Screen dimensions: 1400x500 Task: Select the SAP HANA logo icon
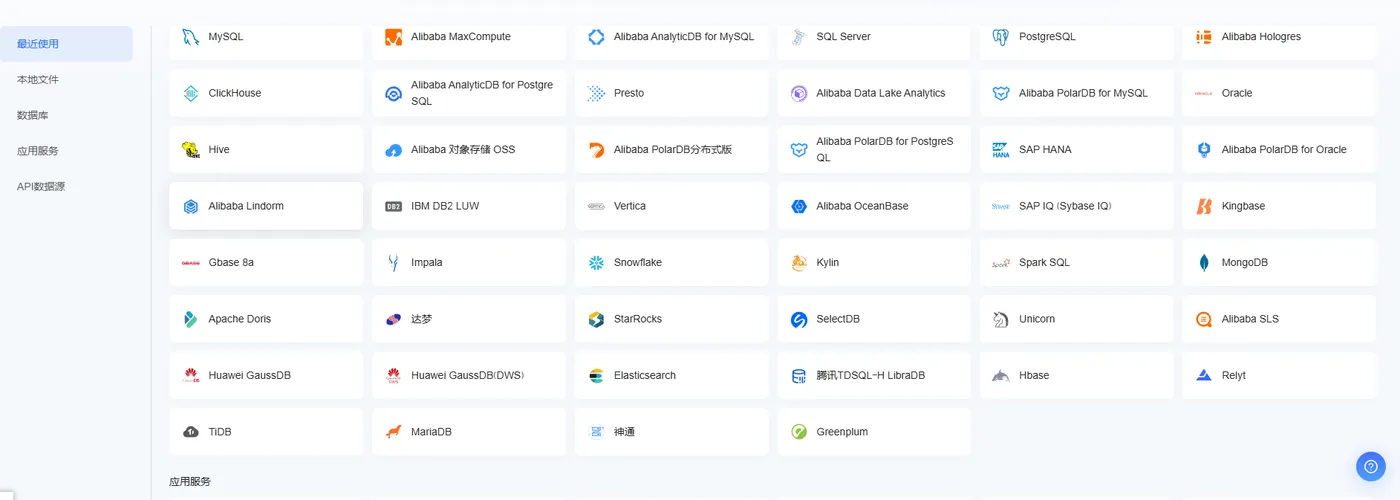(1001, 150)
